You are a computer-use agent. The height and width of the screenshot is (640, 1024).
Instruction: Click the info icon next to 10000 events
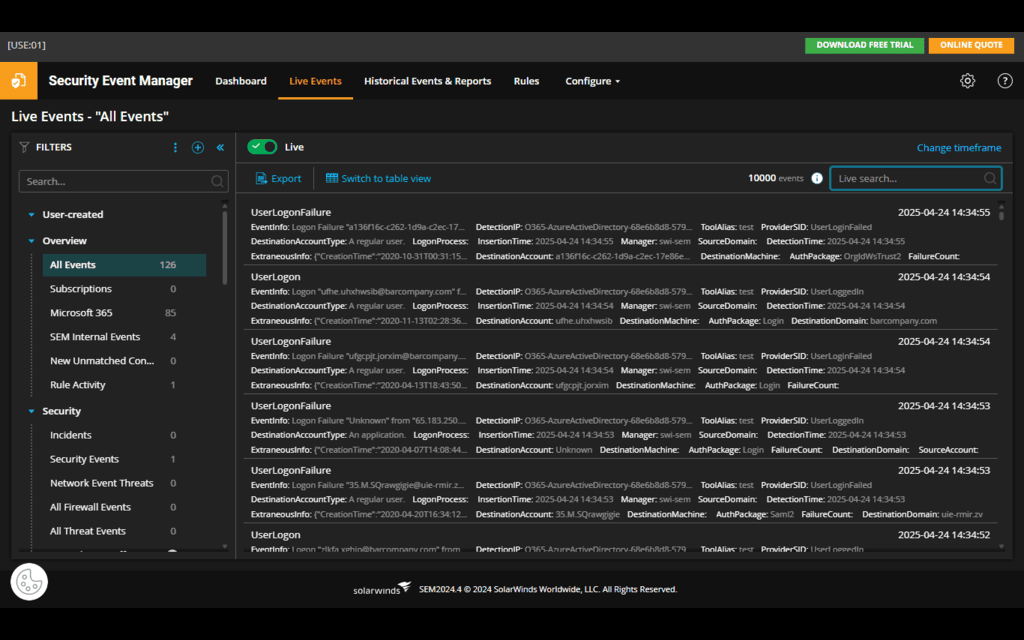tap(817, 177)
